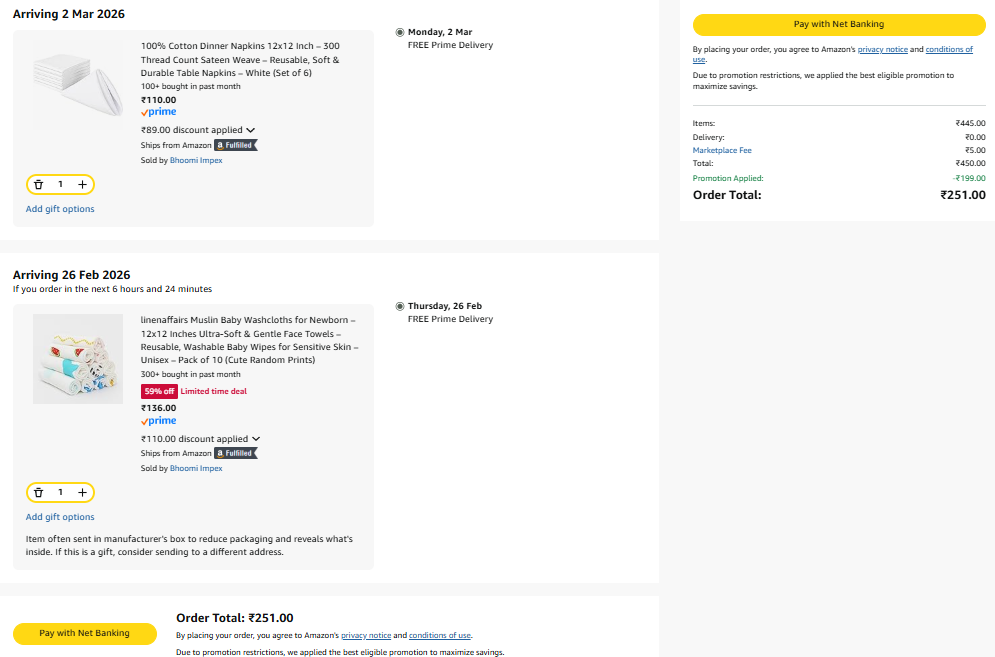
Task: Increase quantity of Cotton Dinner Napkins
Action: pos(82,184)
